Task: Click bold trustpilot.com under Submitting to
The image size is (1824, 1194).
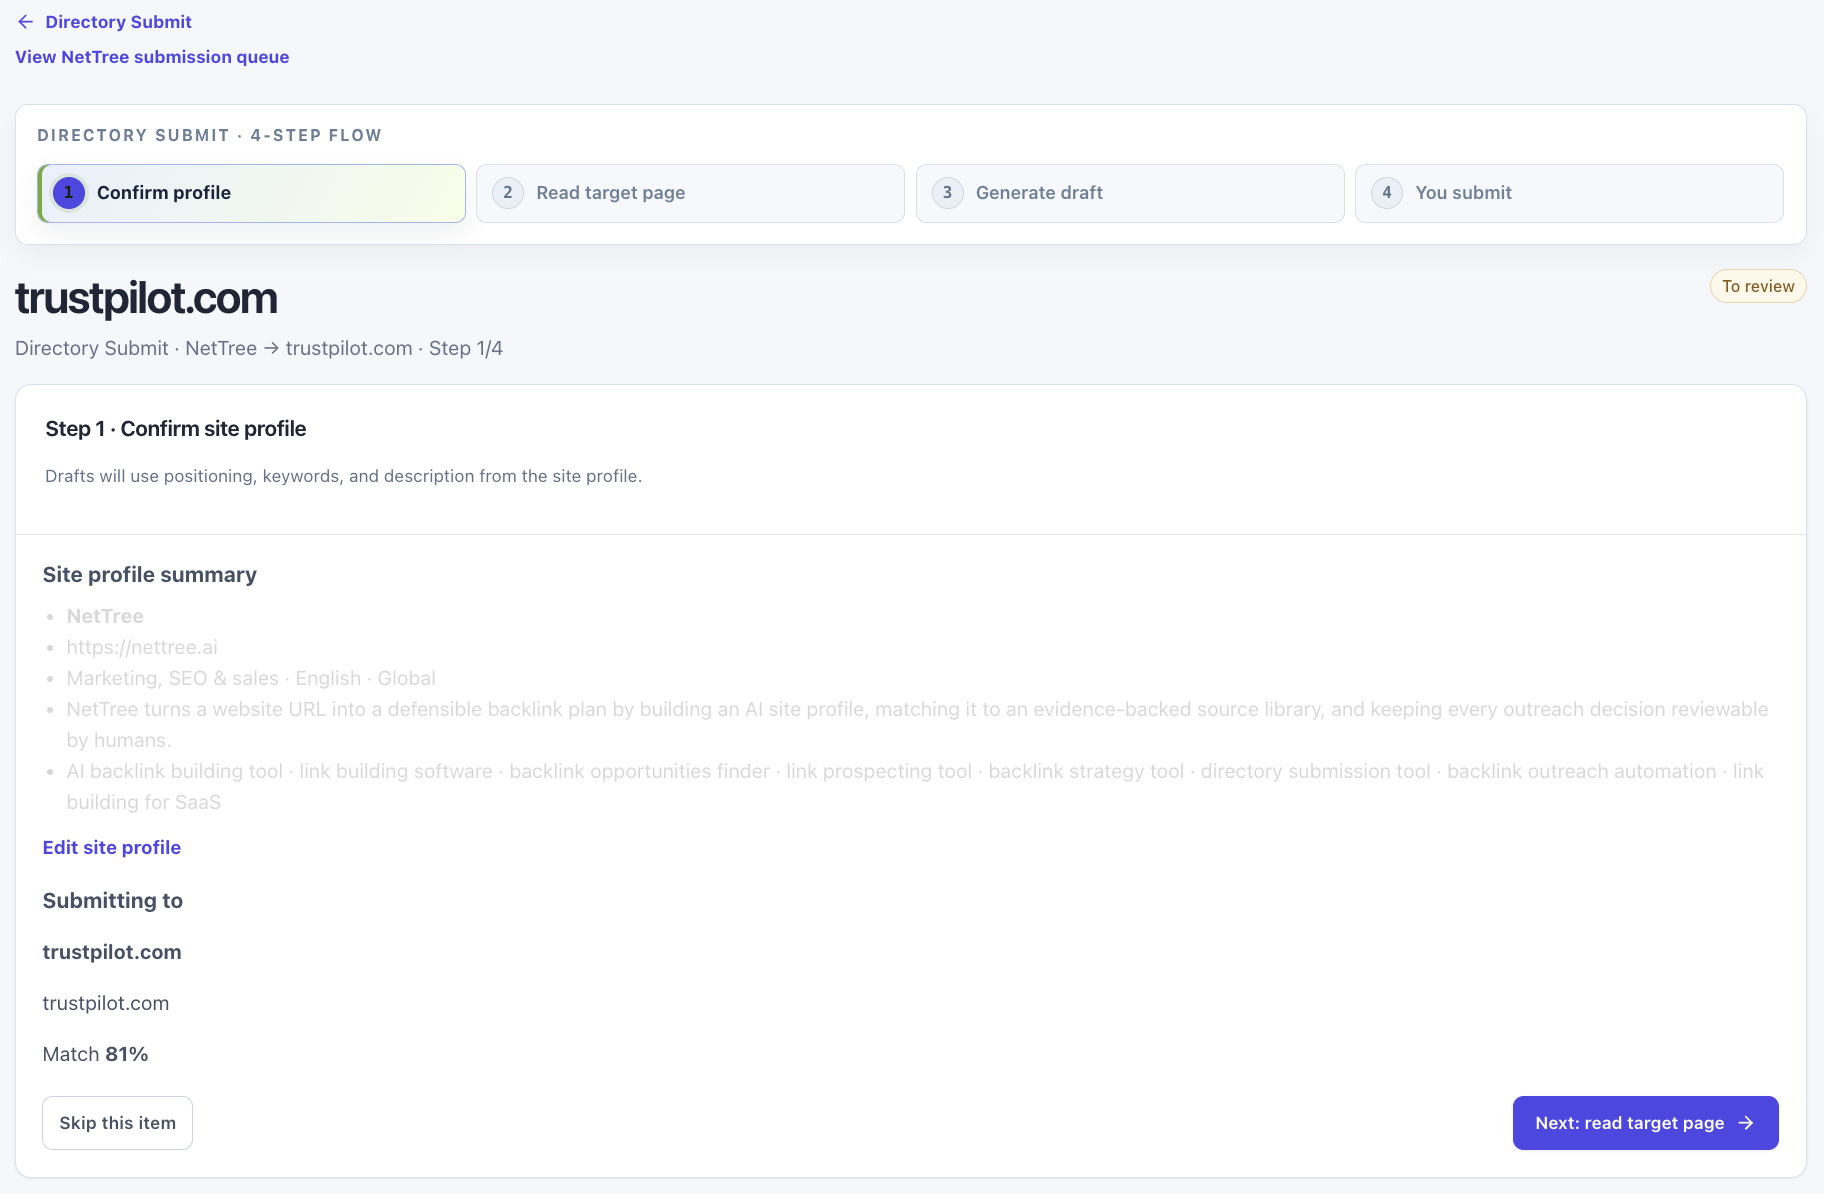Action: click(x=112, y=952)
